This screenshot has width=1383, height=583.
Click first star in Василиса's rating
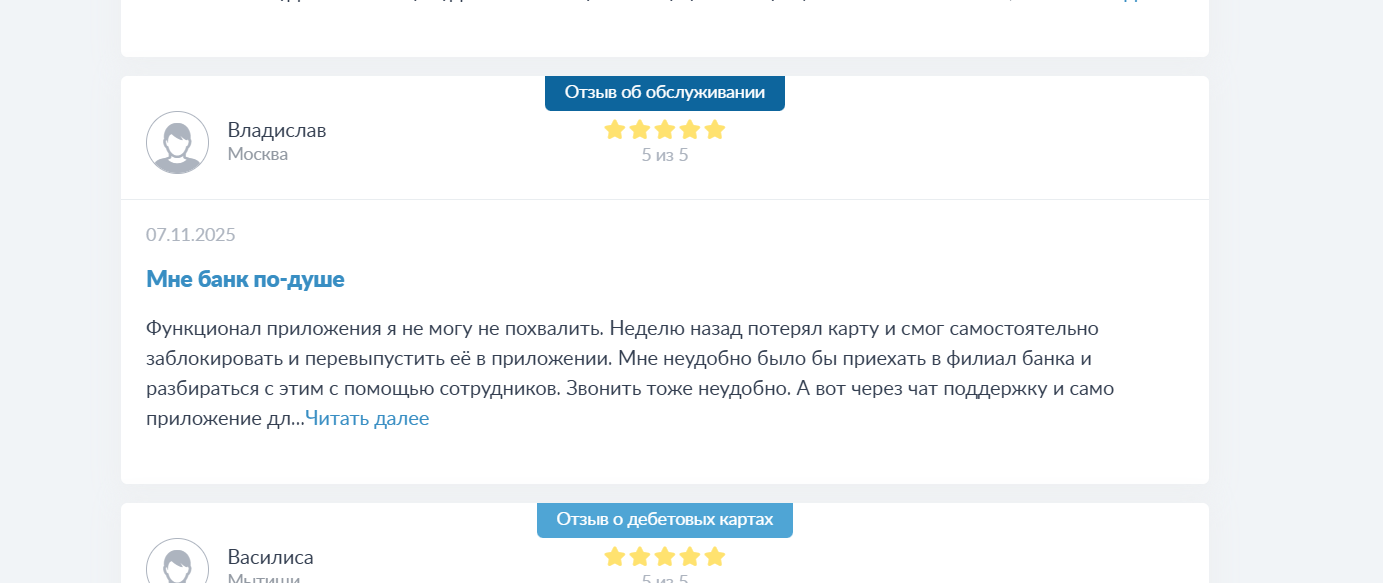click(x=615, y=557)
